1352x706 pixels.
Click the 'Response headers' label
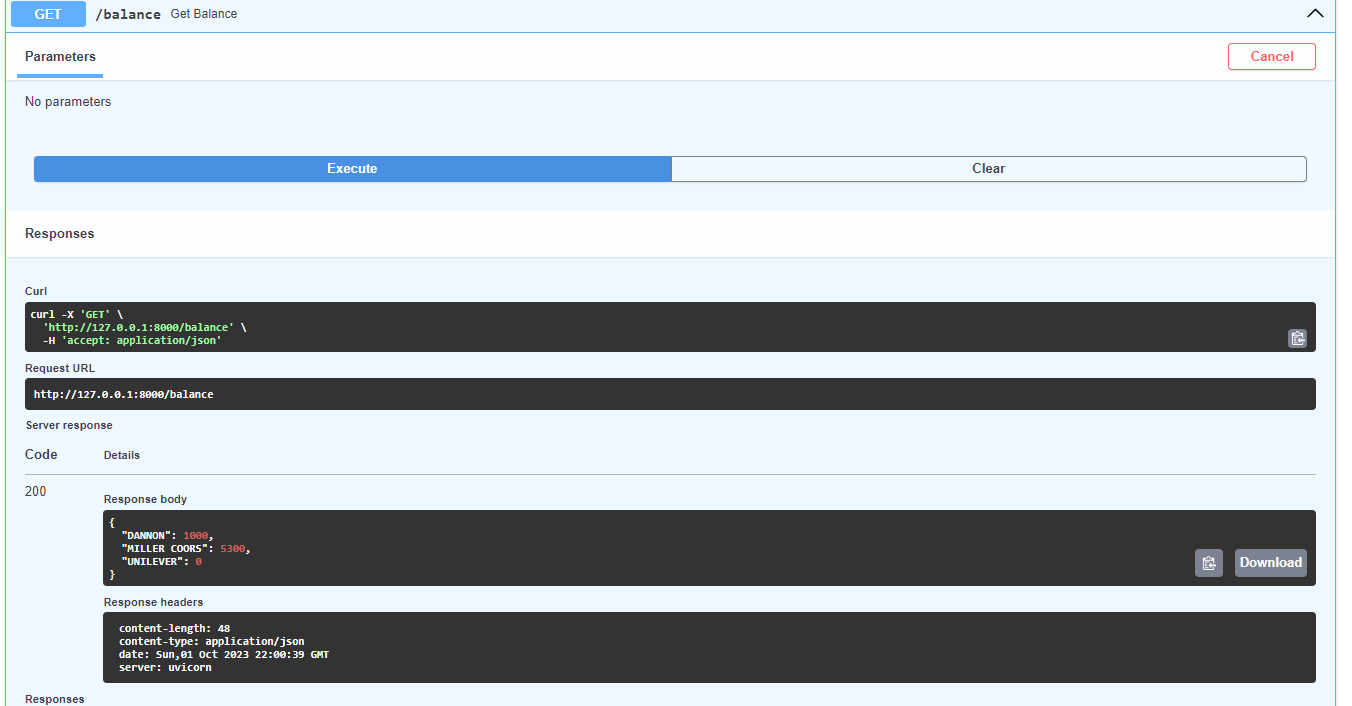[x=154, y=602]
